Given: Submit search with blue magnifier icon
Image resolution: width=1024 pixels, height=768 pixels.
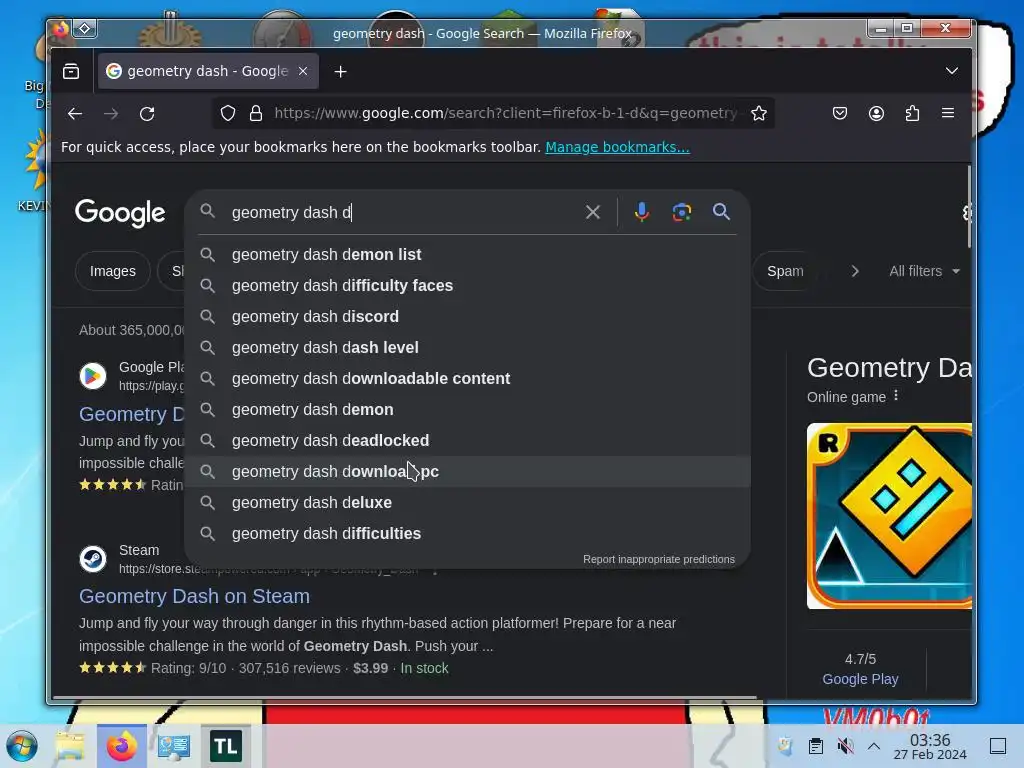Looking at the screenshot, I should point(721,212).
